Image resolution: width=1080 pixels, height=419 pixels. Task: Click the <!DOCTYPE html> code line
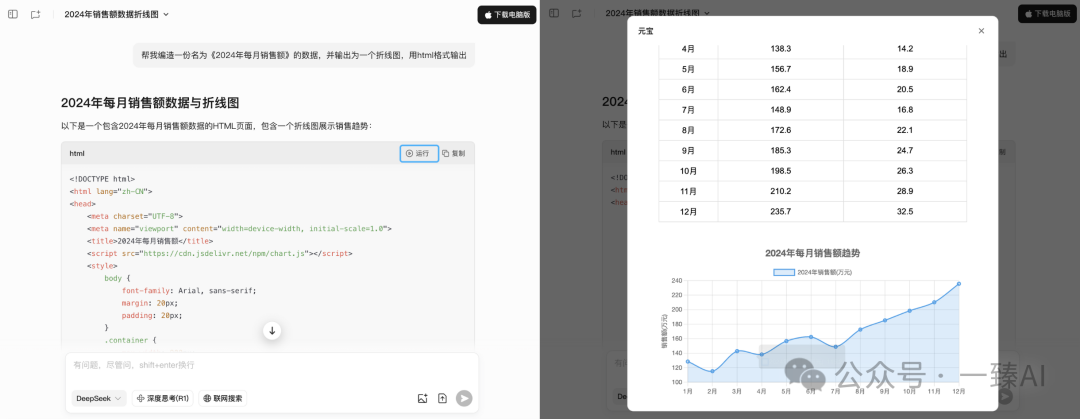point(102,178)
